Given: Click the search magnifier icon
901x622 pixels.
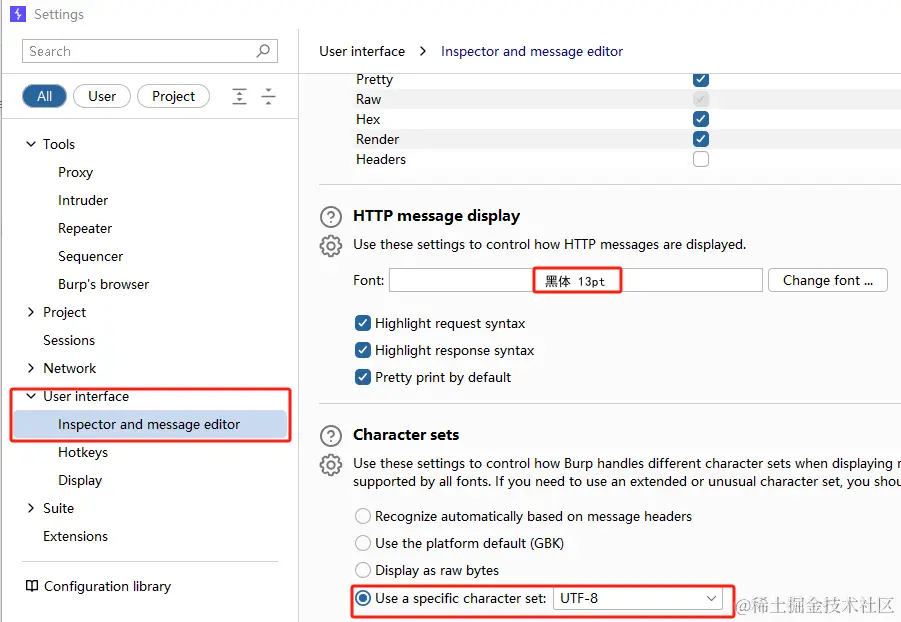Looking at the screenshot, I should coord(263,51).
